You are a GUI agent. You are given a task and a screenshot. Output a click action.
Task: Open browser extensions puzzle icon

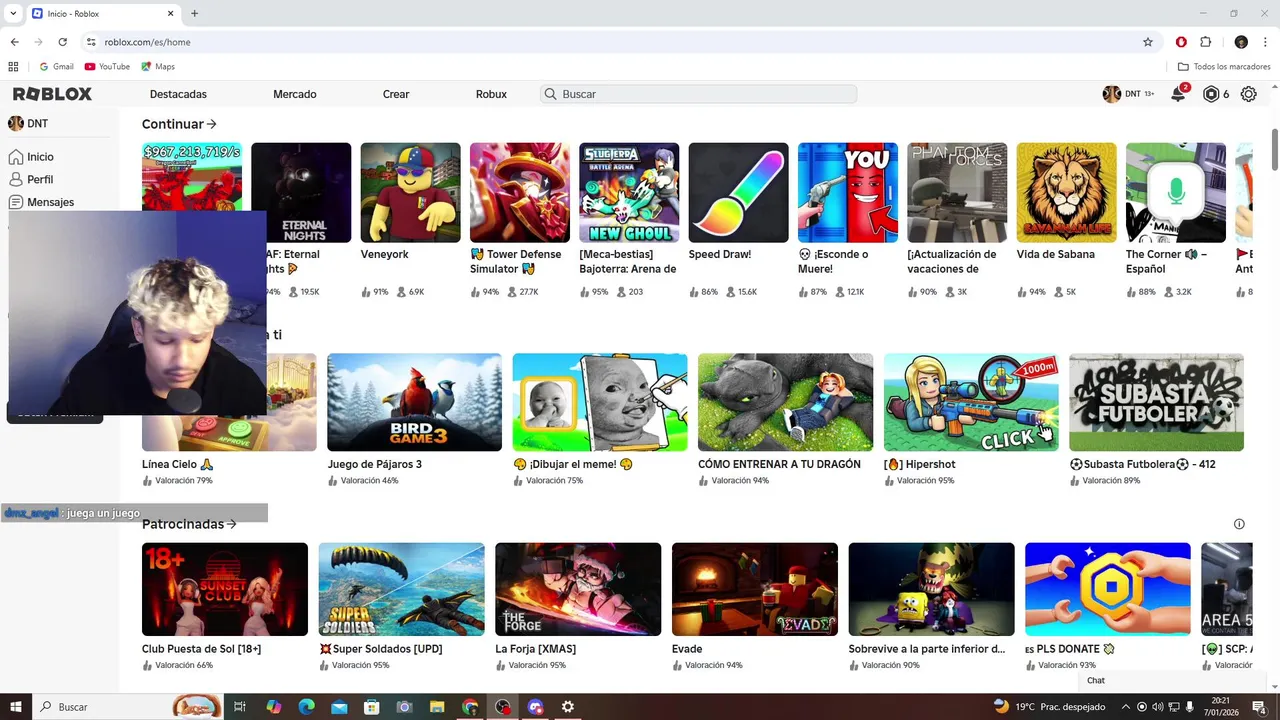[1206, 42]
